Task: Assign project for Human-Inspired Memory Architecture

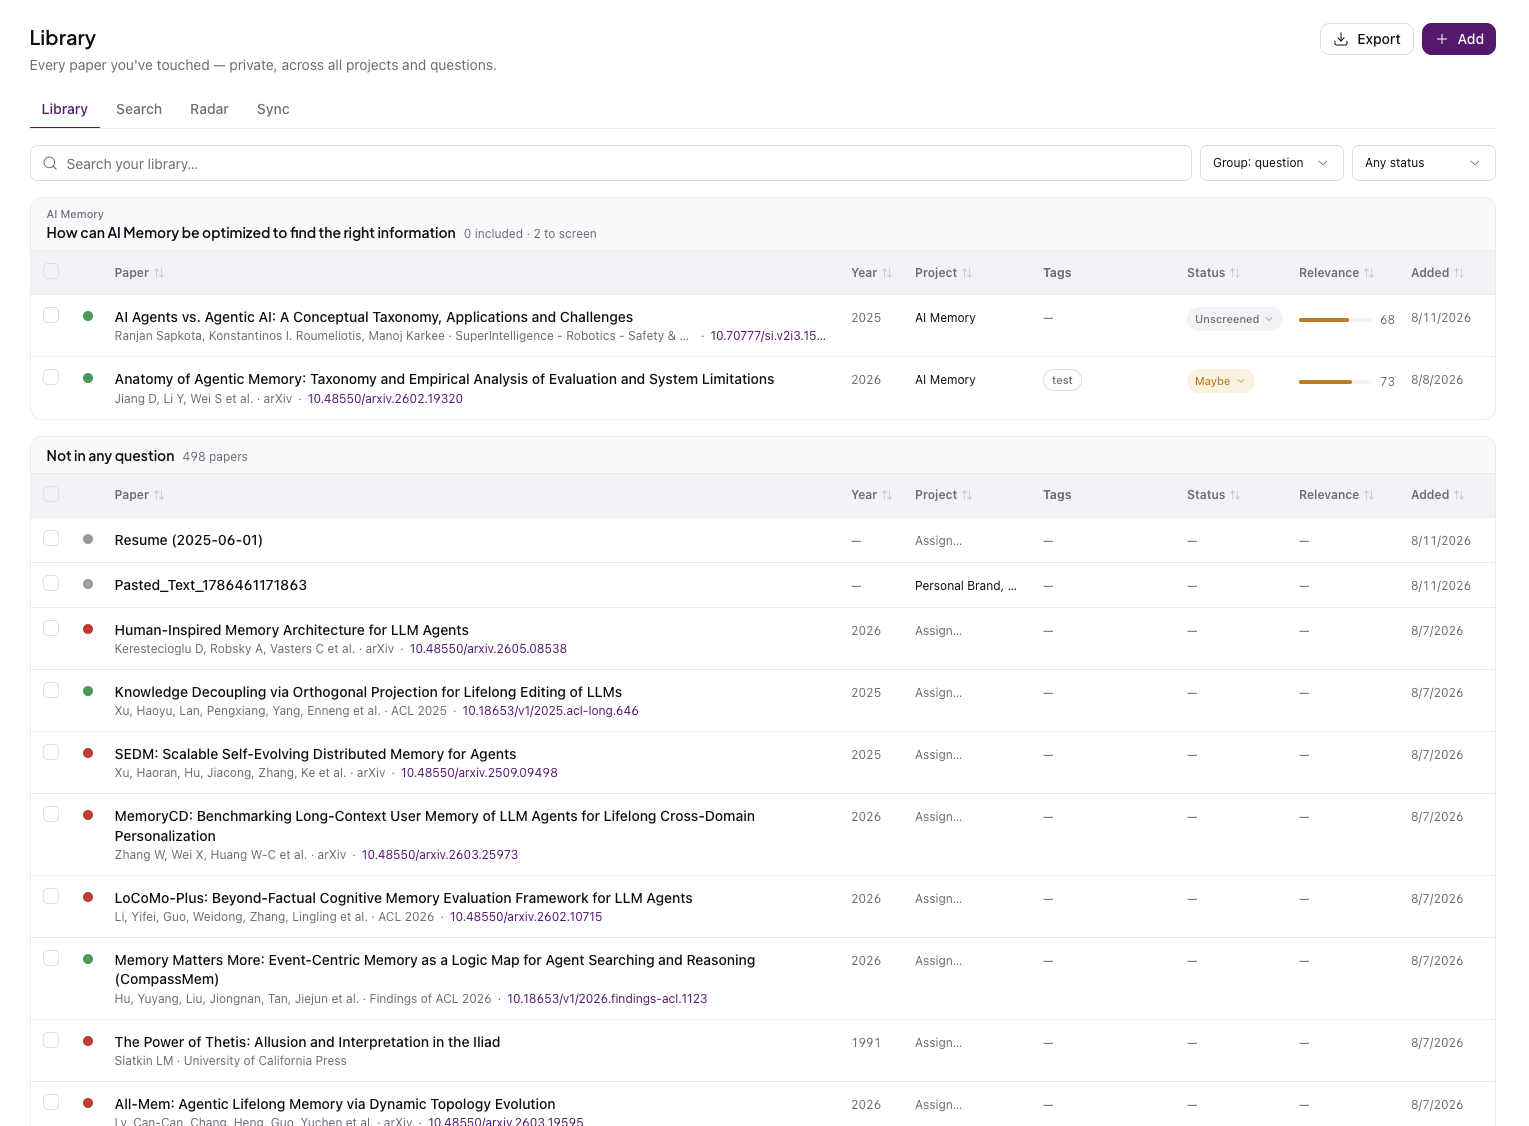Action: pyautogui.click(x=938, y=631)
